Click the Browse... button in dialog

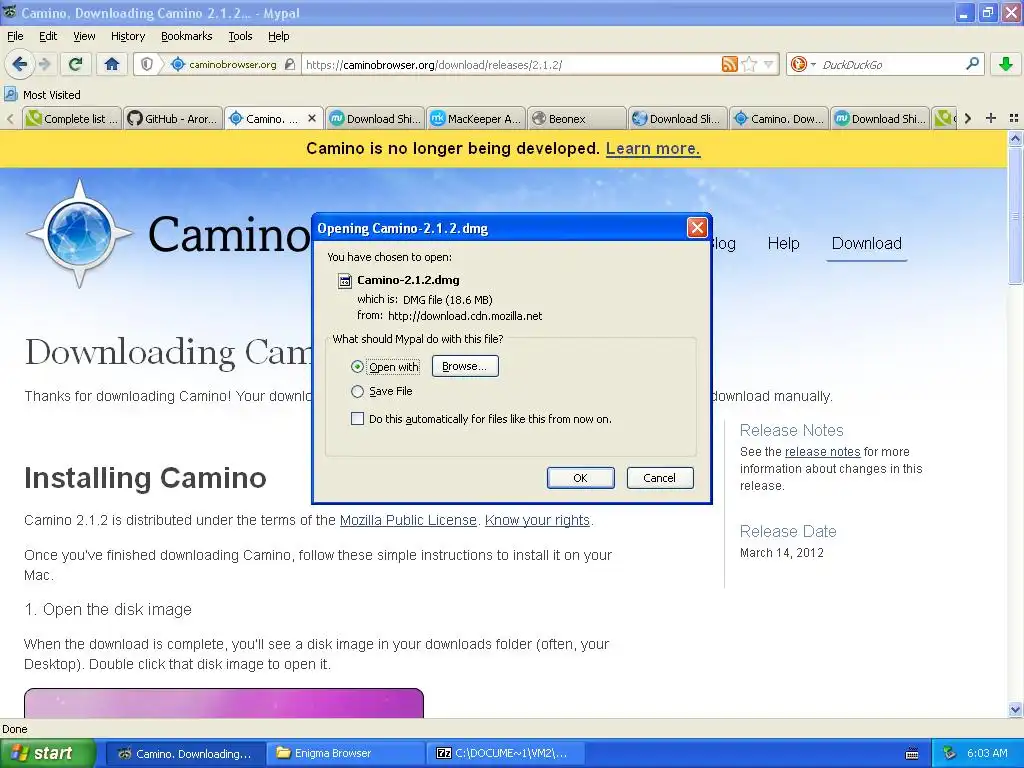click(465, 366)
